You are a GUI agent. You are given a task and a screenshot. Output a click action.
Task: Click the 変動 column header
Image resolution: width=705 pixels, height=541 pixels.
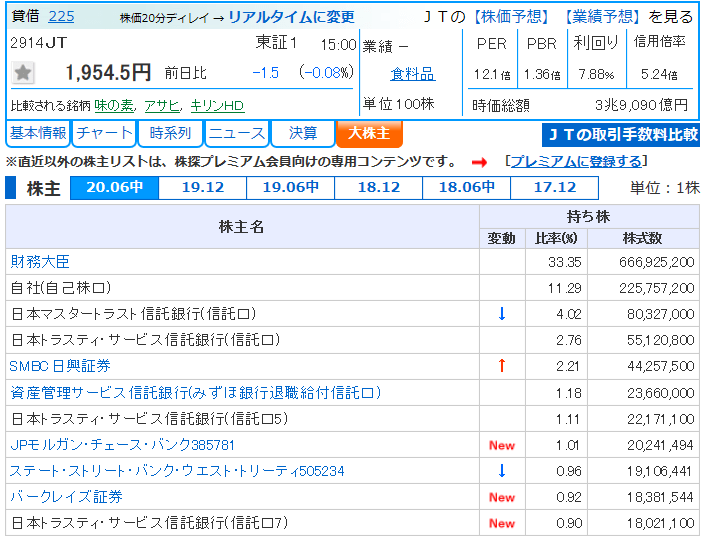coord(502,238)
